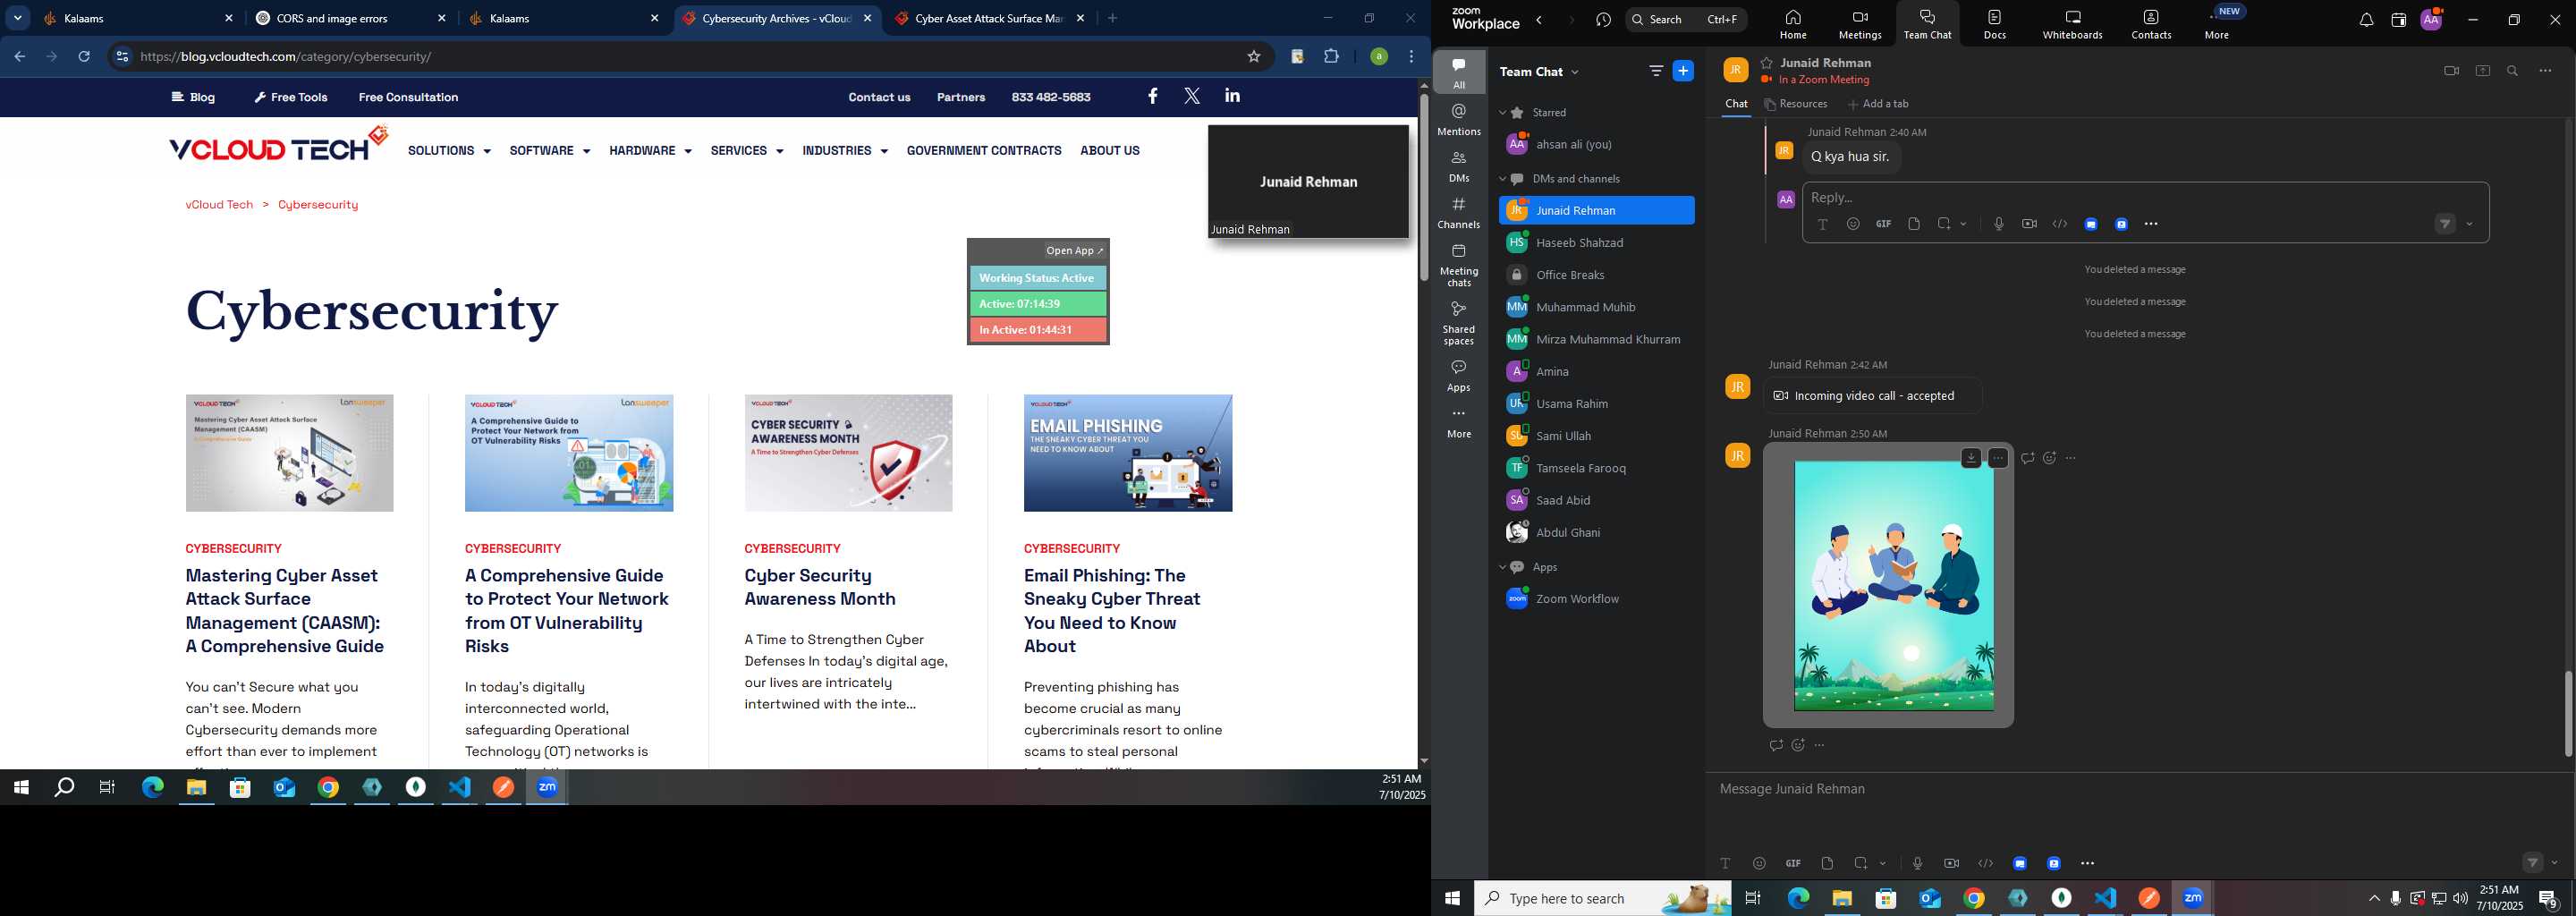Viewport: 2576px width, 916px height.
Task: Start a video call with Junaid Rehman
Action: 2451,71
